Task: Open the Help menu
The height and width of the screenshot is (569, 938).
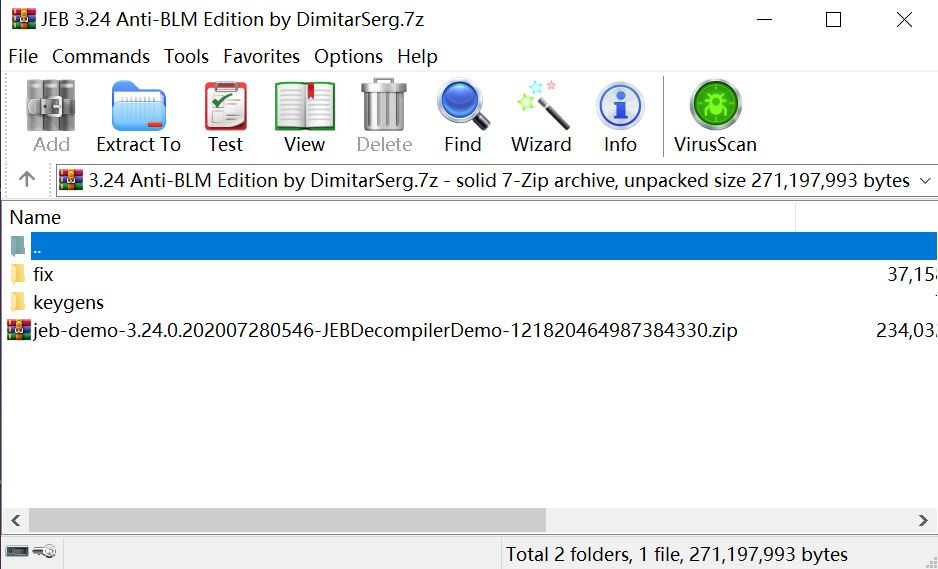Action: 417,56
